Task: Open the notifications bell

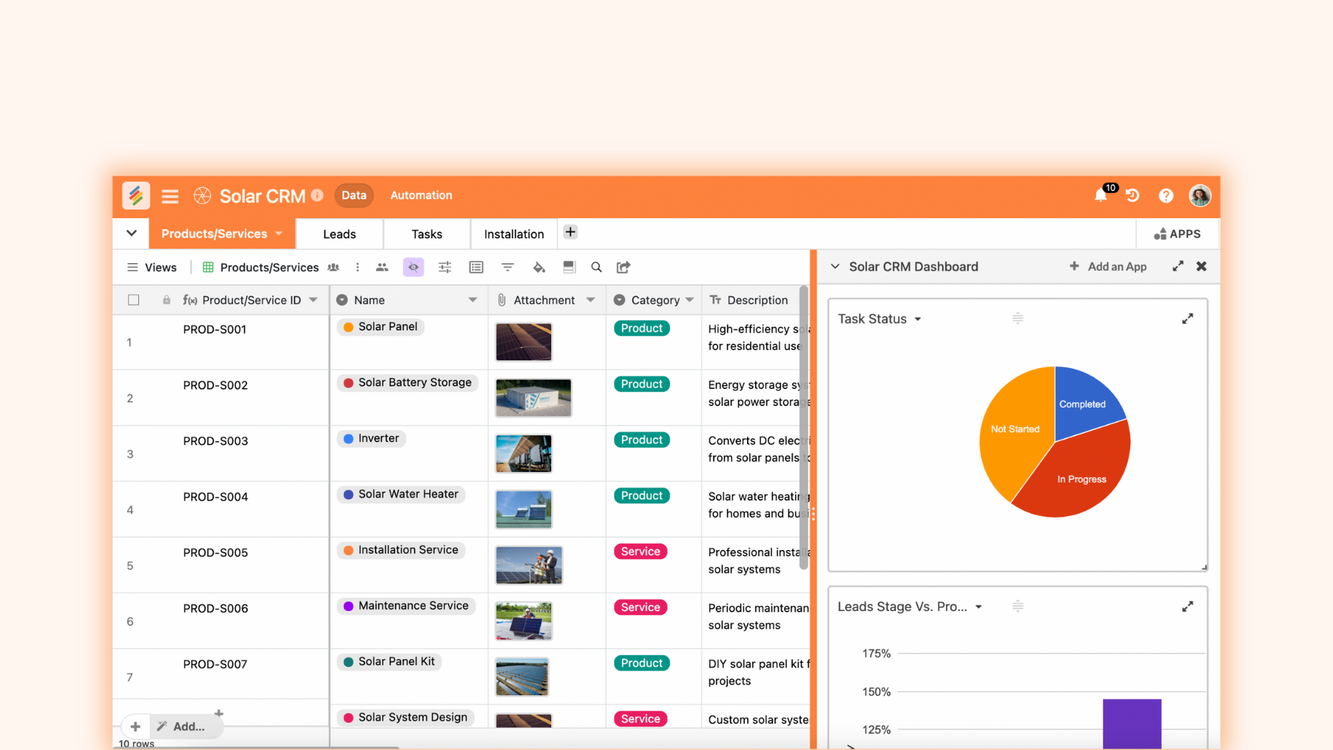Action: [1101, 196]
